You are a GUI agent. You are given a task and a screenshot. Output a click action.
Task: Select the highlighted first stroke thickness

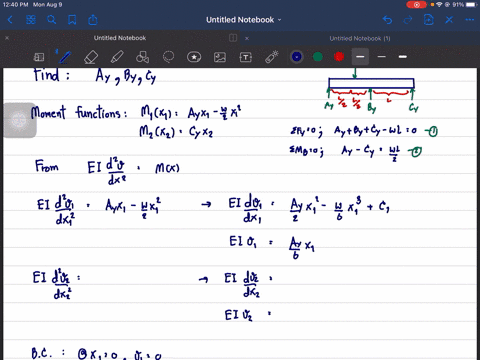click(360, 57)
